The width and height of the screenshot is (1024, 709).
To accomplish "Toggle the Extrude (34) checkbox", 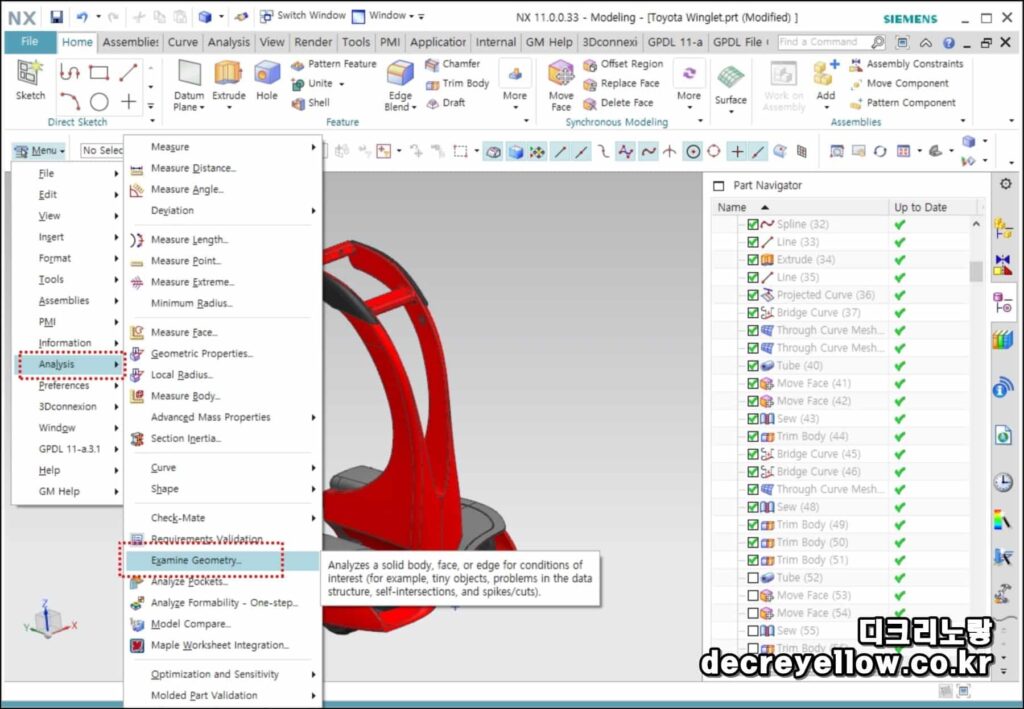I will (752, 260).
